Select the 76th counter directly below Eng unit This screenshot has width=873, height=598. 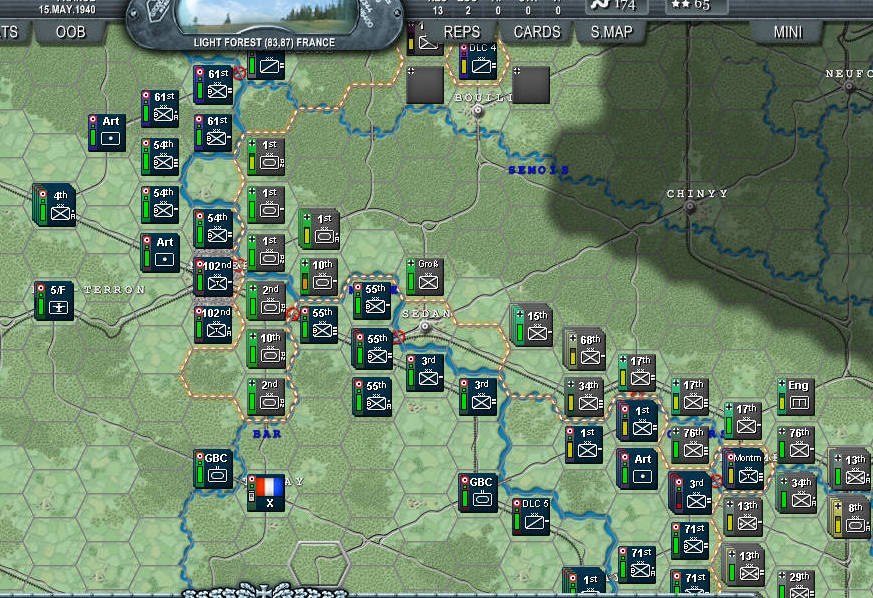[796, 444]
